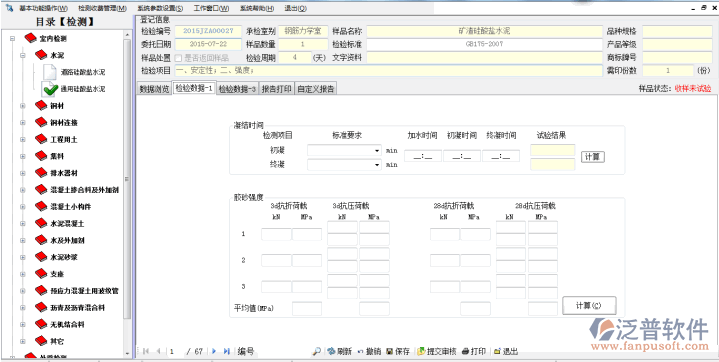
Task: Click 计算 button in 凝结时间 section
Action: tap(593, 156)
